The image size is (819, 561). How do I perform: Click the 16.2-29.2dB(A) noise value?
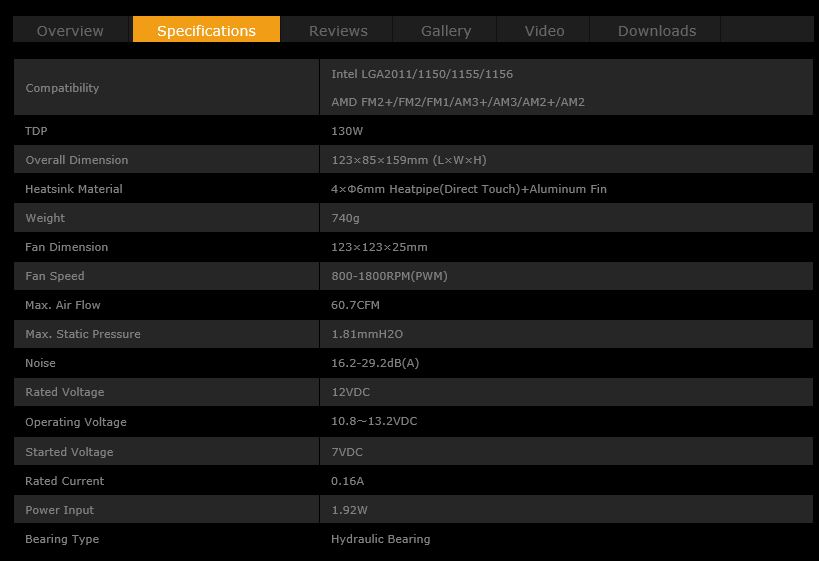click(375, 363)
